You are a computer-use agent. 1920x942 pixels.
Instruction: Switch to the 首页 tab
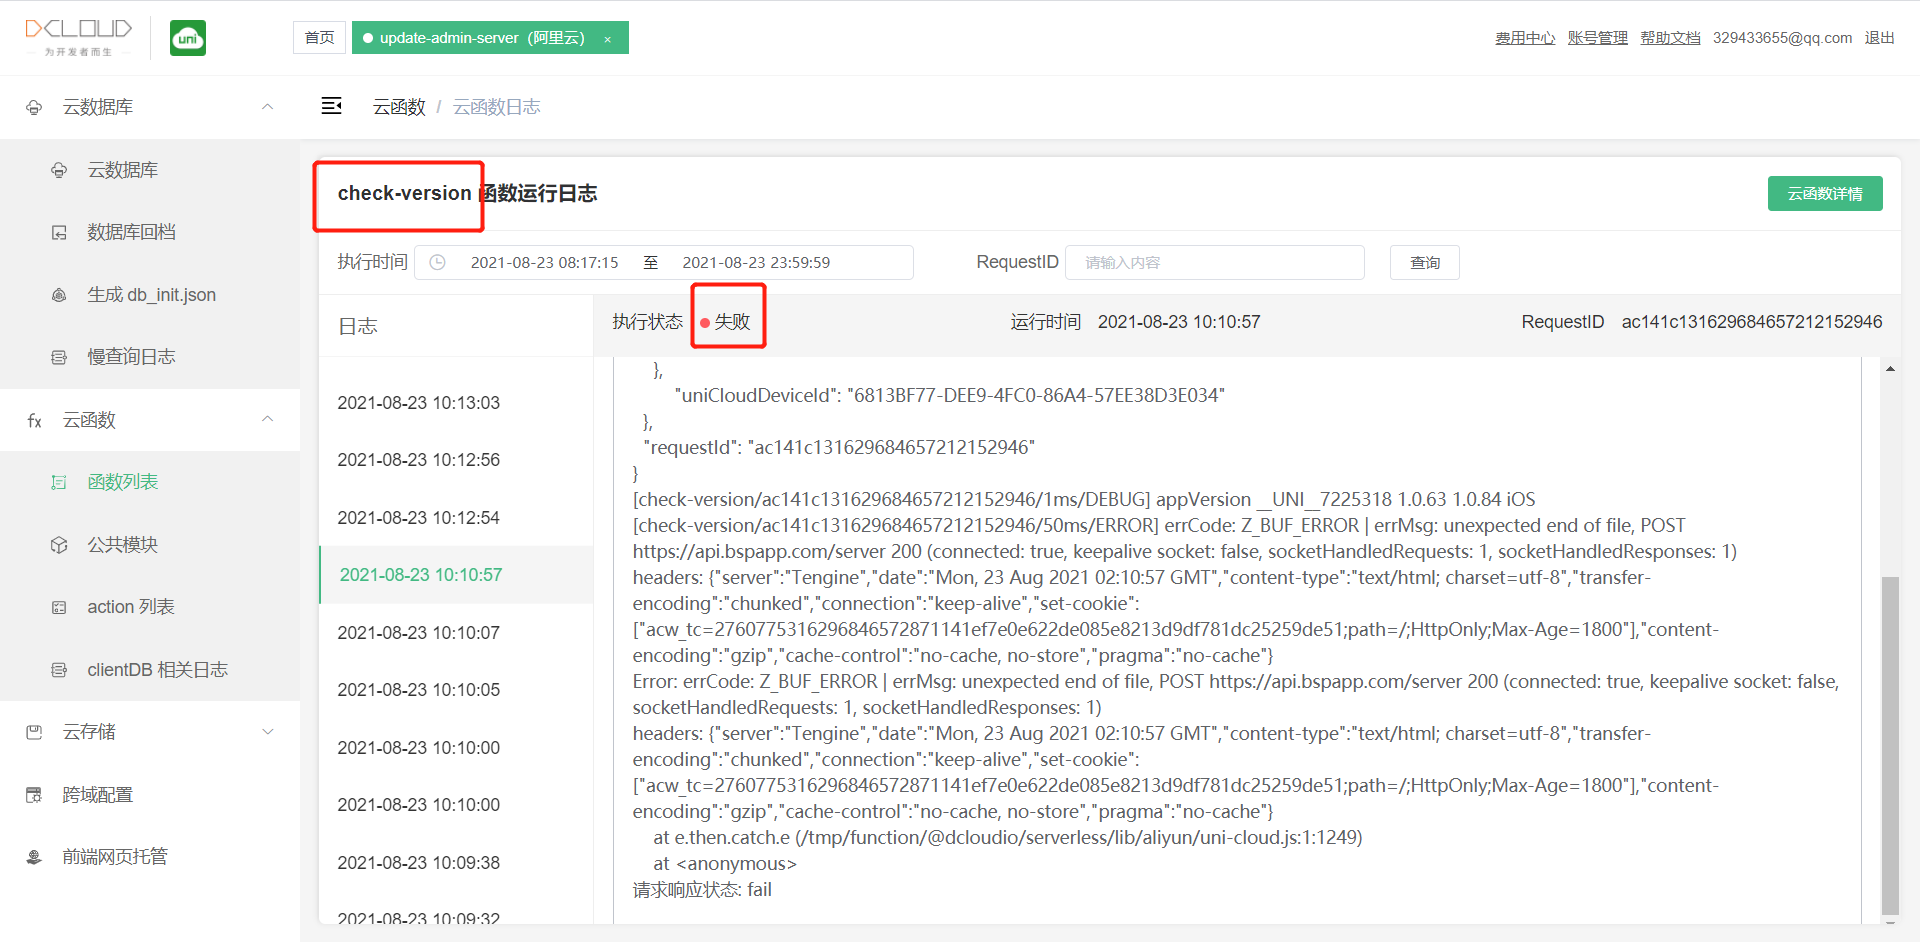(x=319, y=37)
